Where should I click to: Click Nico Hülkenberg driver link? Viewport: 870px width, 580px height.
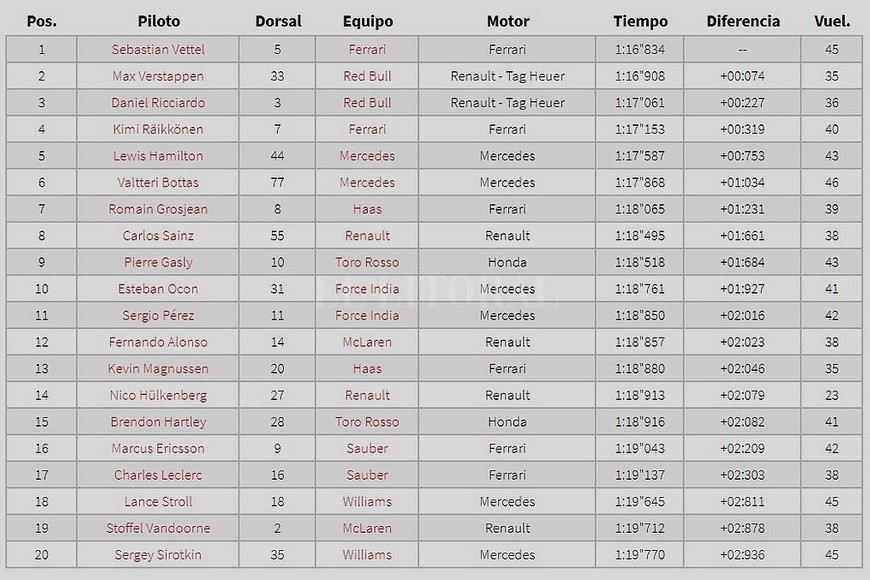click(x=159, y=395)
